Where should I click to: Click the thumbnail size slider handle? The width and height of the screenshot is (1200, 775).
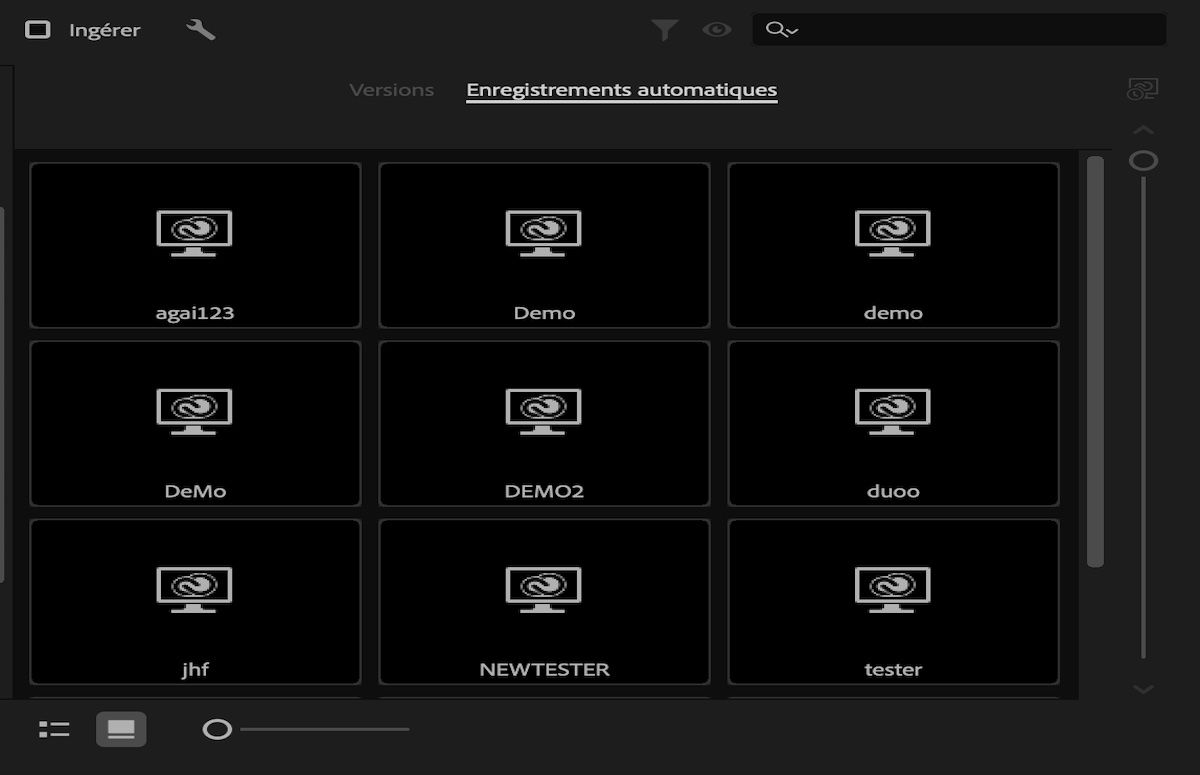(217, 729)
